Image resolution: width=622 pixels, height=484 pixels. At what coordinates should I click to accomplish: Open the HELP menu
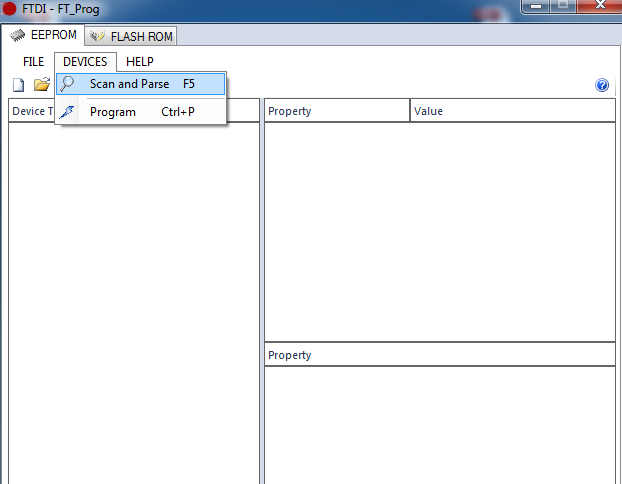tap(140, 62)
